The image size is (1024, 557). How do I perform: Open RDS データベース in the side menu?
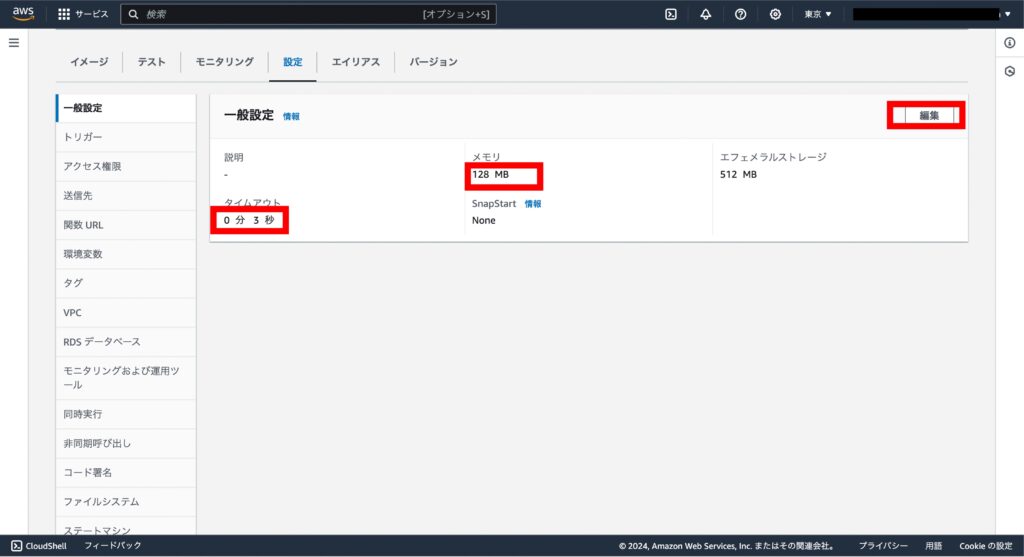pos(126,342)
